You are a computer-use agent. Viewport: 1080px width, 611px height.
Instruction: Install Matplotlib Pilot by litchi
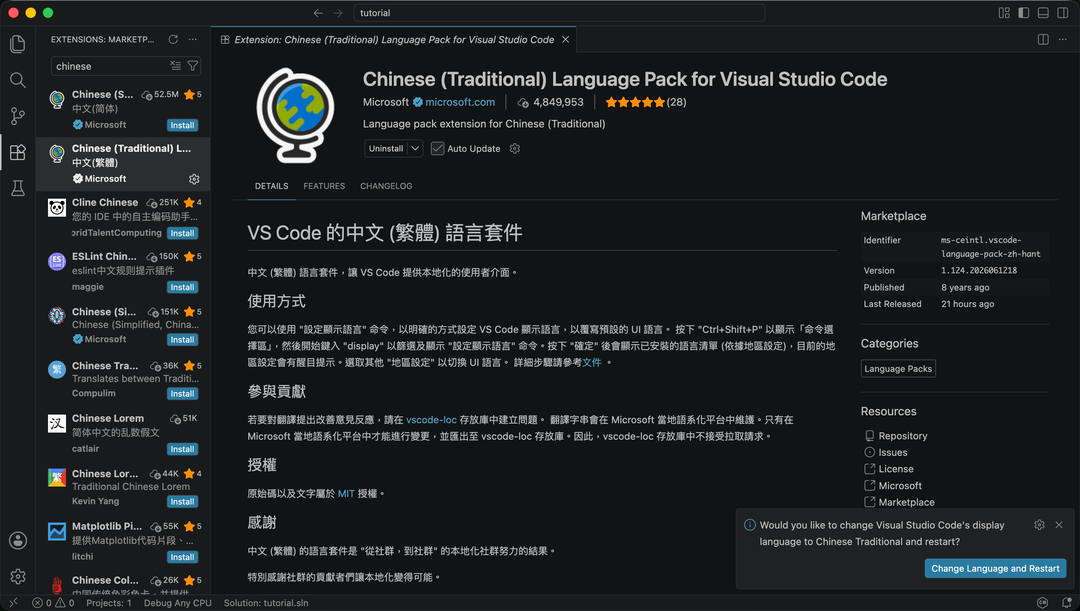(x=183, y=557)
